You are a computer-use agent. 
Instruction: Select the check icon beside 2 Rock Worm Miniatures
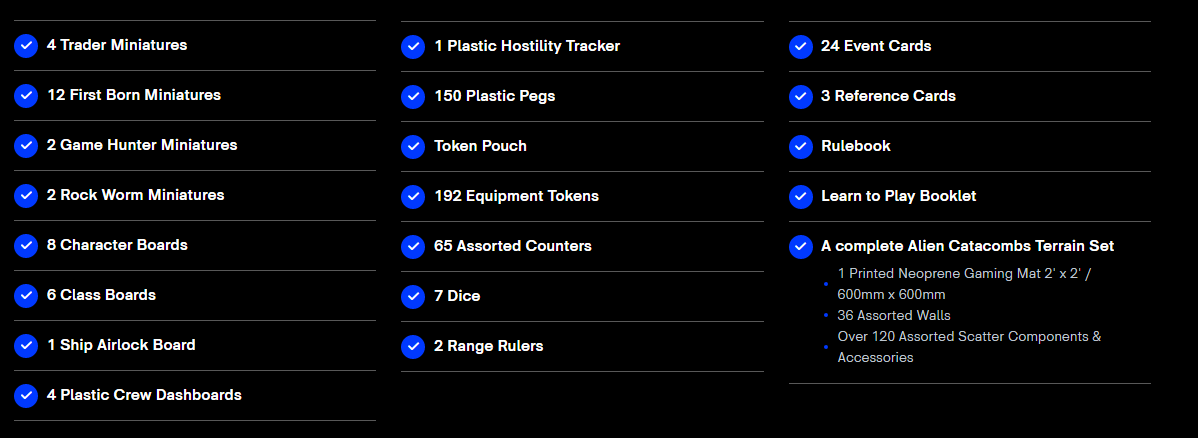[x=26, y=196]
